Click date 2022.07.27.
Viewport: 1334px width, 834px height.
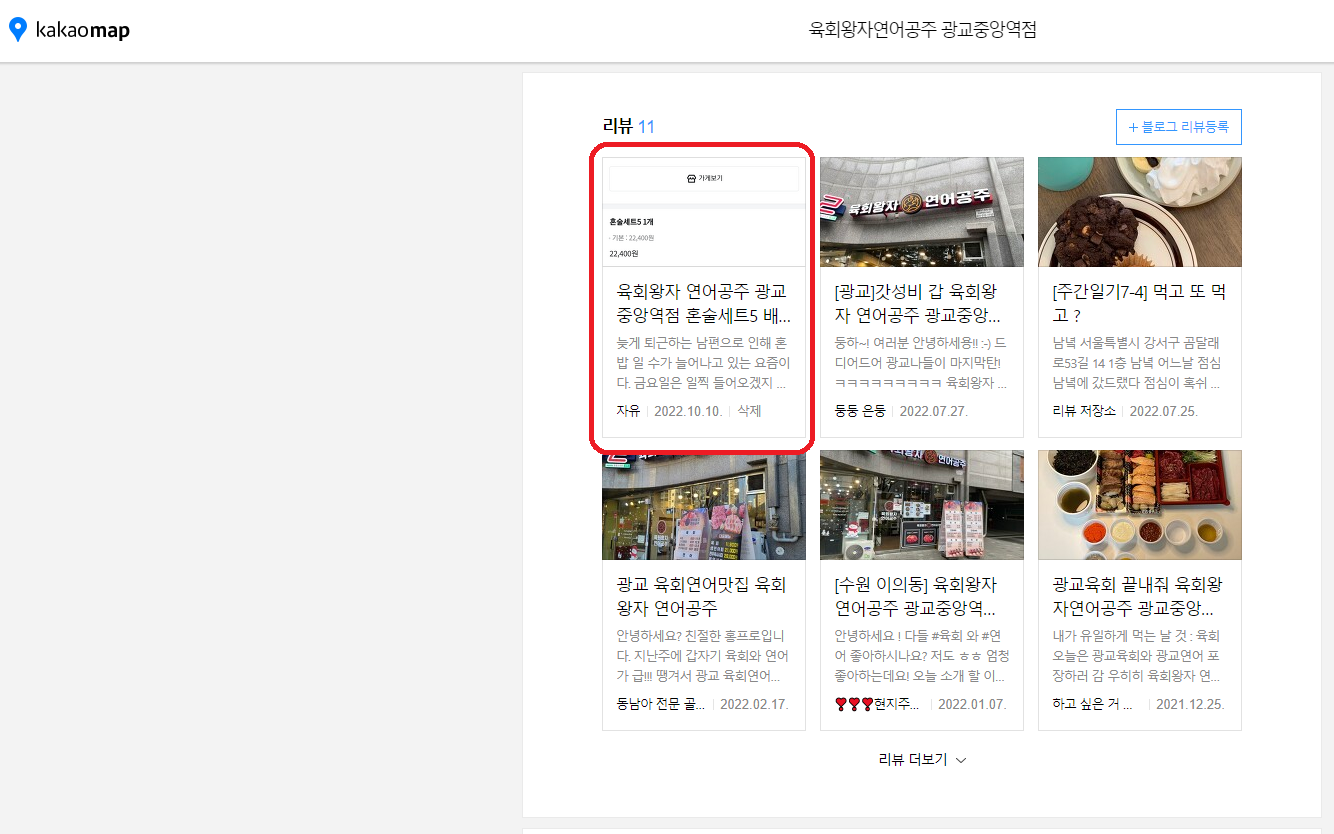coord(934,411)
